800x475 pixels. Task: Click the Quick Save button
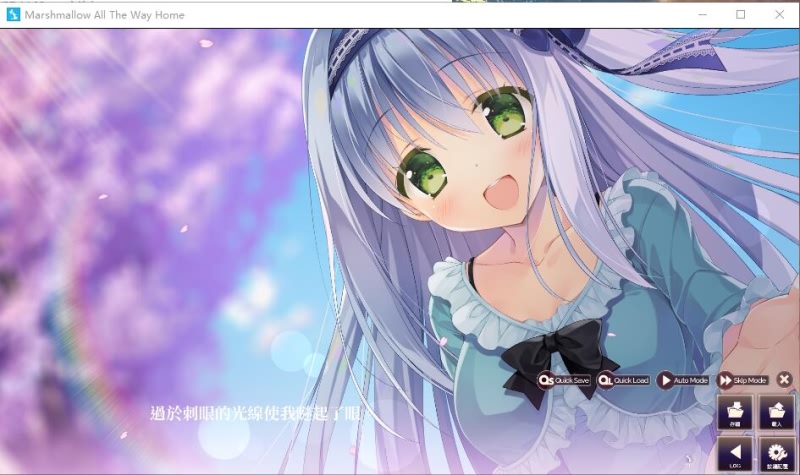[564, 380]
